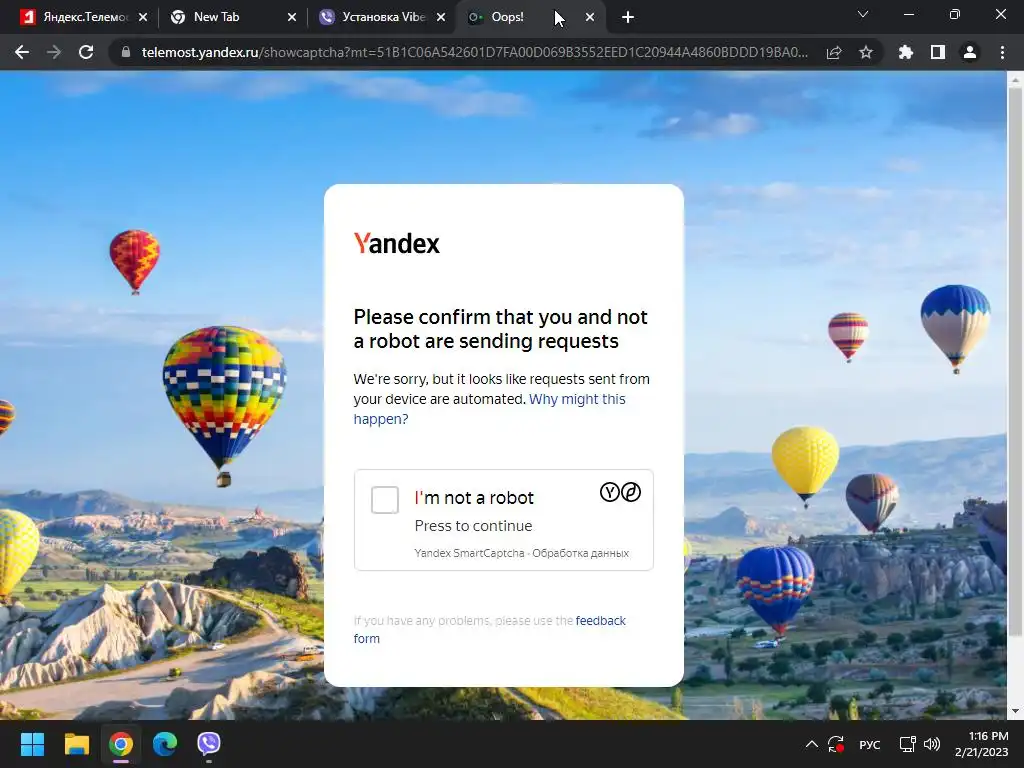
Task: Click the SmartCaptcha accessibility icons
Action: (620, 492)
